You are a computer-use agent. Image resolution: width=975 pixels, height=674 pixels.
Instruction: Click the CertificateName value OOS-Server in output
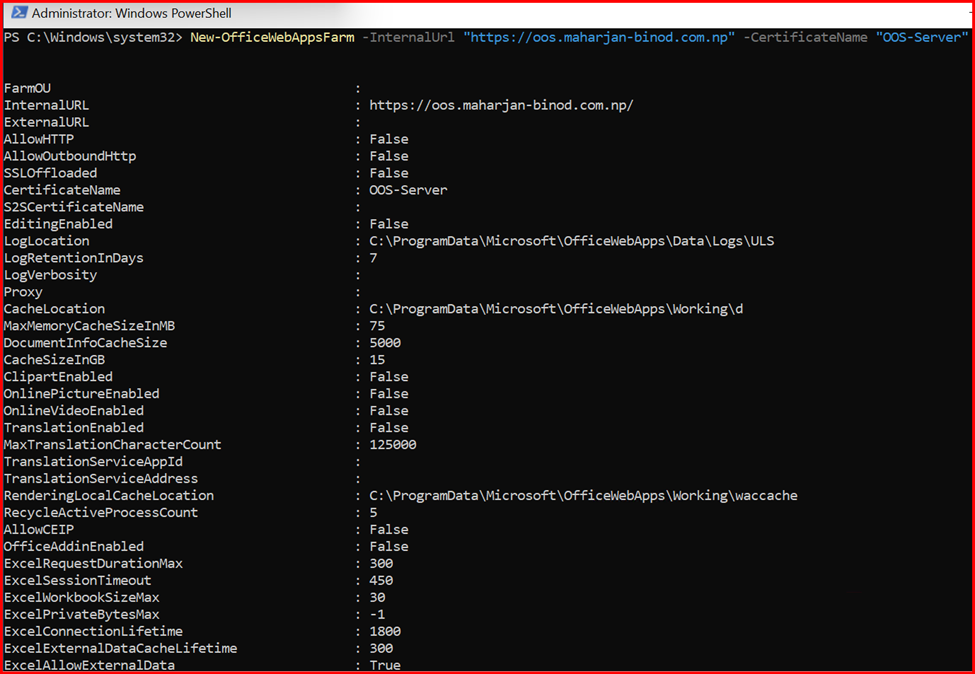(408, 190)
